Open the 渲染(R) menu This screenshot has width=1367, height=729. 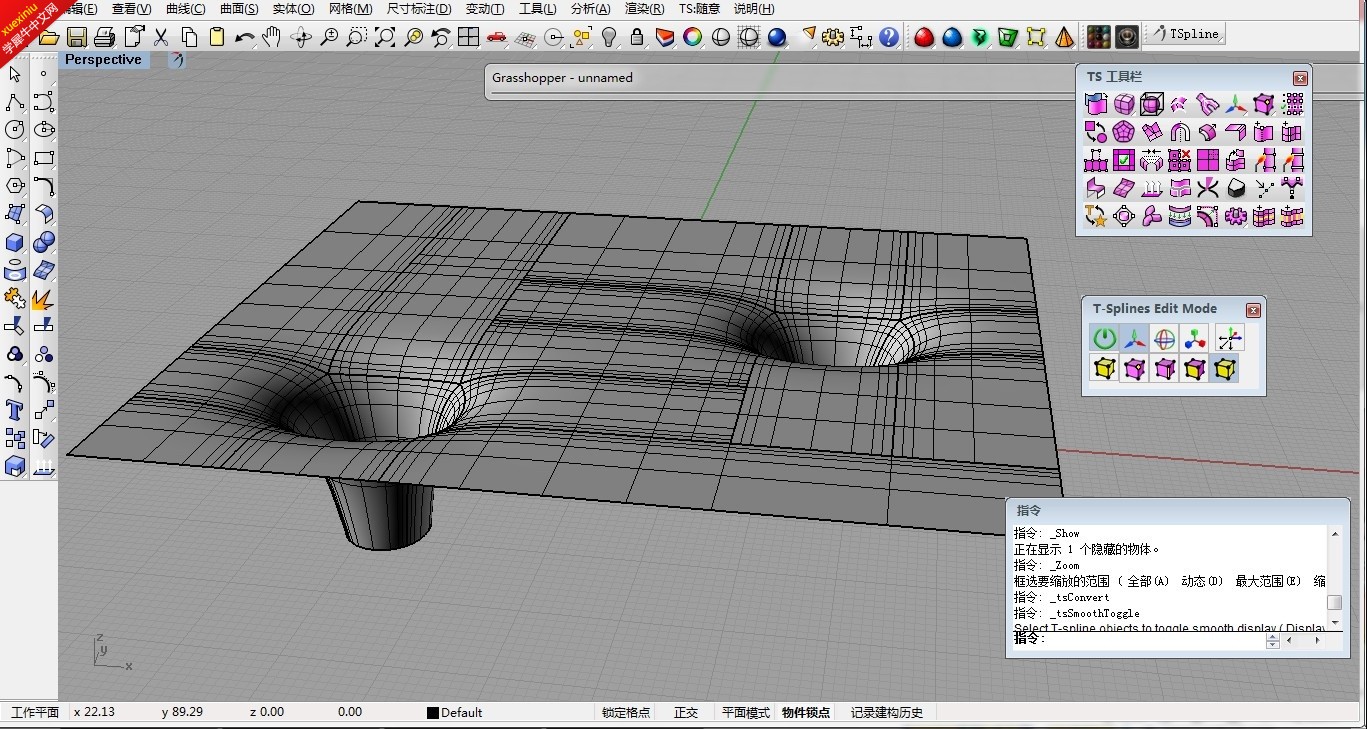644,9
